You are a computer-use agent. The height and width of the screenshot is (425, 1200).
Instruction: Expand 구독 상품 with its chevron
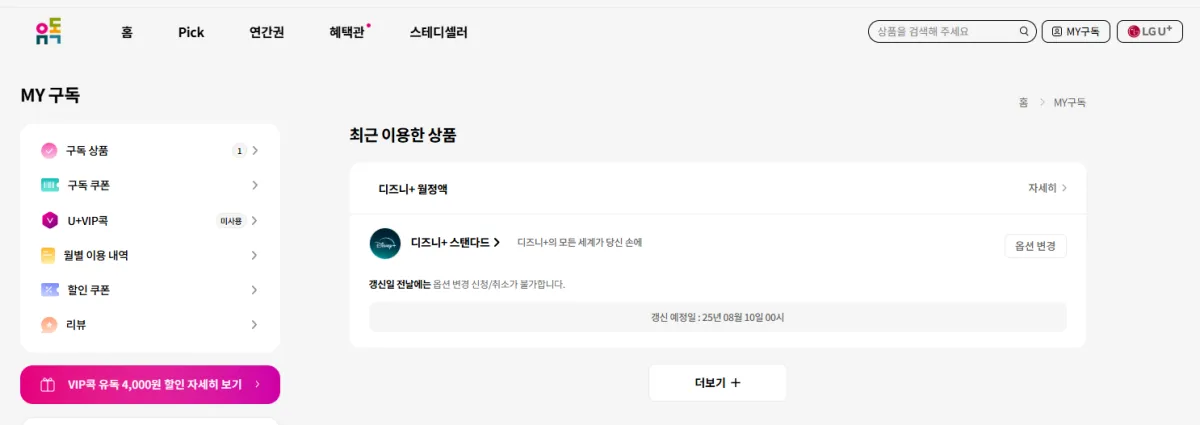click(255, 151)
